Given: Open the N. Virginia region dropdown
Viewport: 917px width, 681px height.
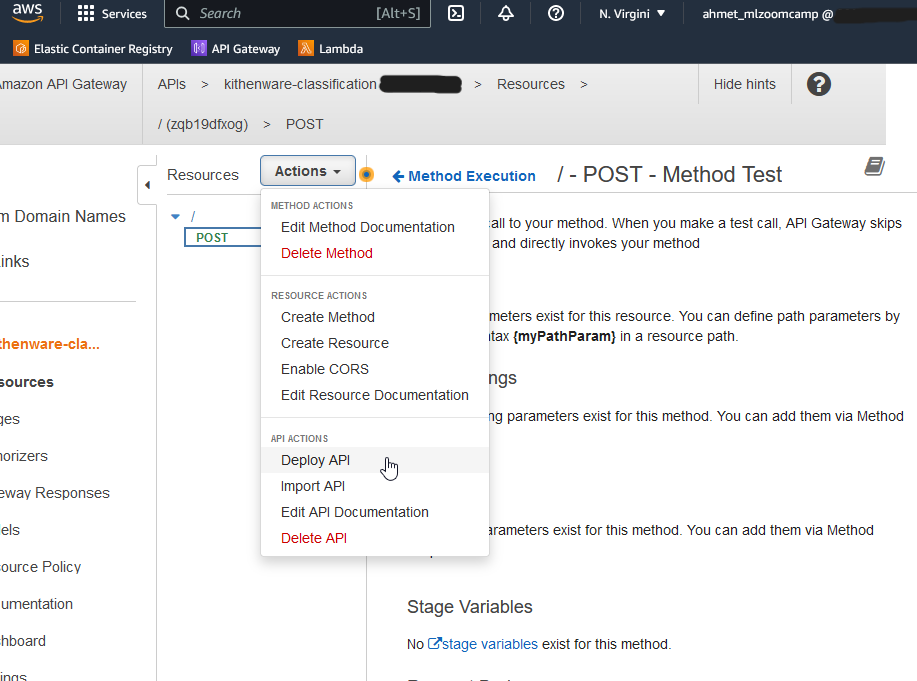Looking at the screenshot, I should (632, 13).
